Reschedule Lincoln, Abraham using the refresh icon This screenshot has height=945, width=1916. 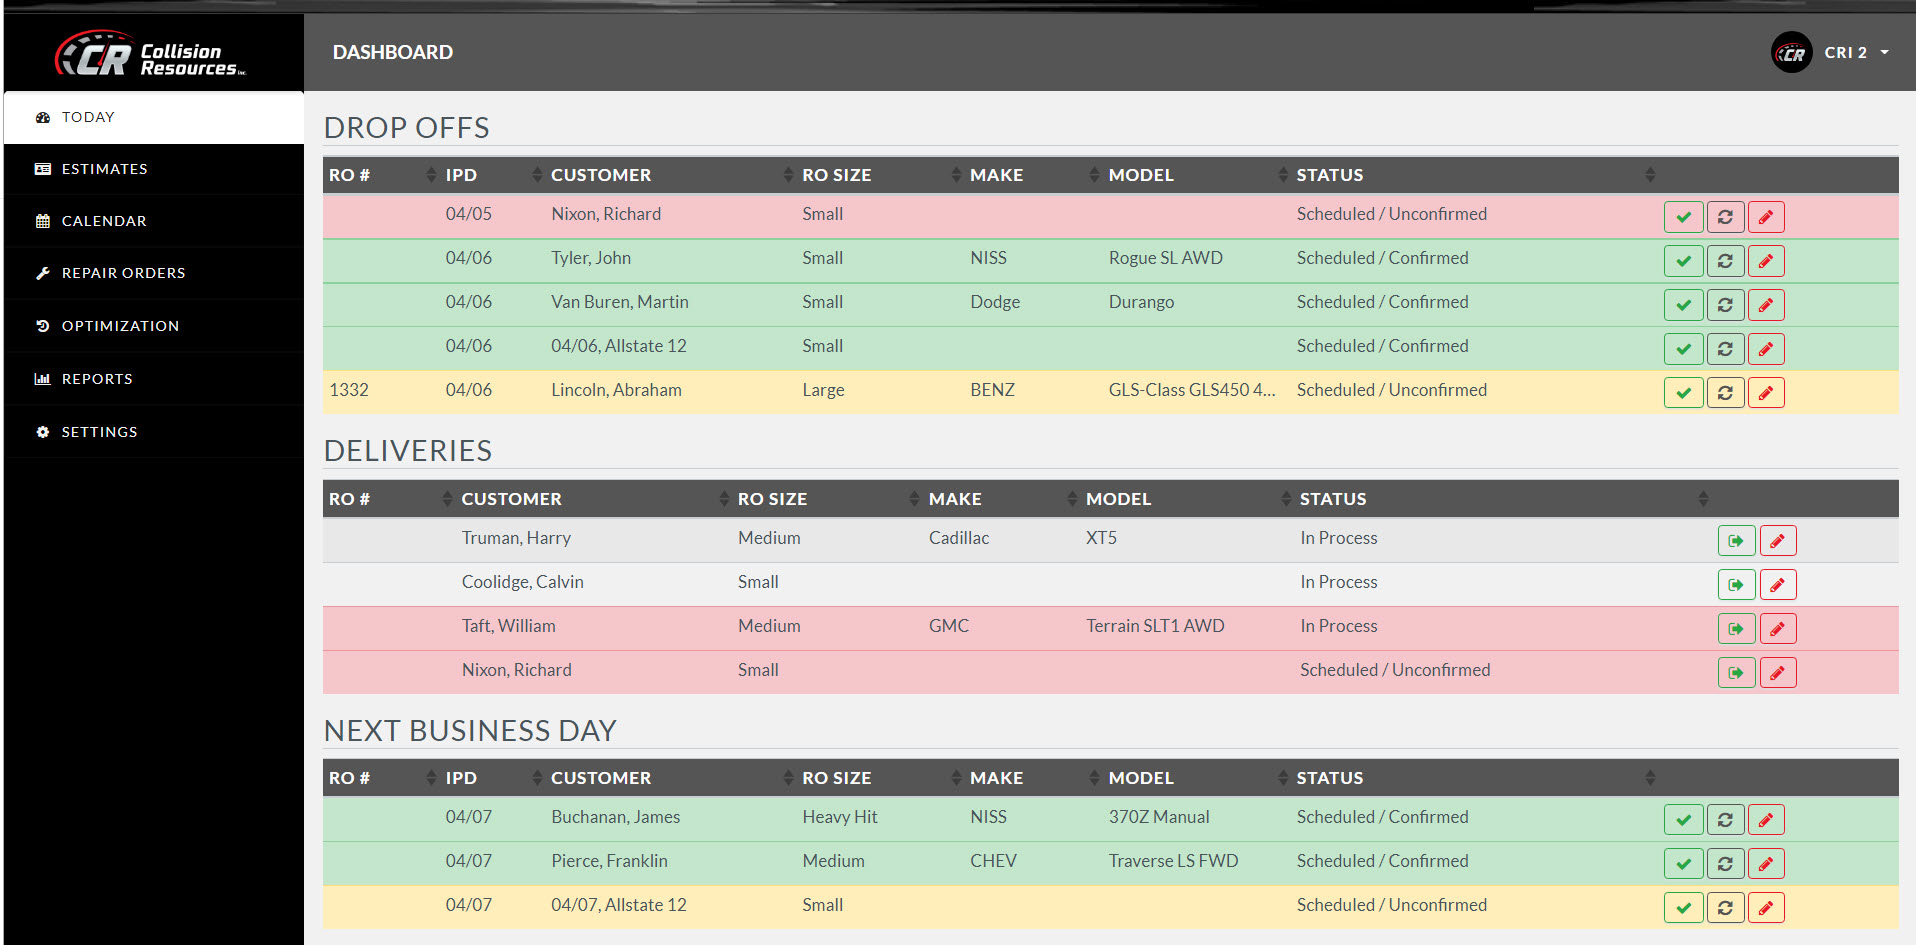[1724, 392]
